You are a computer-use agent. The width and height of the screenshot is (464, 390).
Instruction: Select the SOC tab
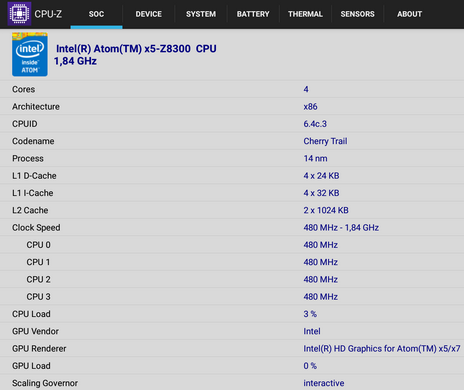(x=96, y=14)
